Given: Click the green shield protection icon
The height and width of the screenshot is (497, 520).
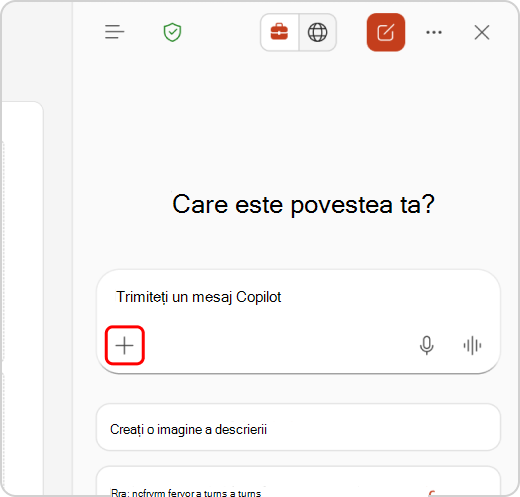Looking at the screenshot, I should [172, 32].
